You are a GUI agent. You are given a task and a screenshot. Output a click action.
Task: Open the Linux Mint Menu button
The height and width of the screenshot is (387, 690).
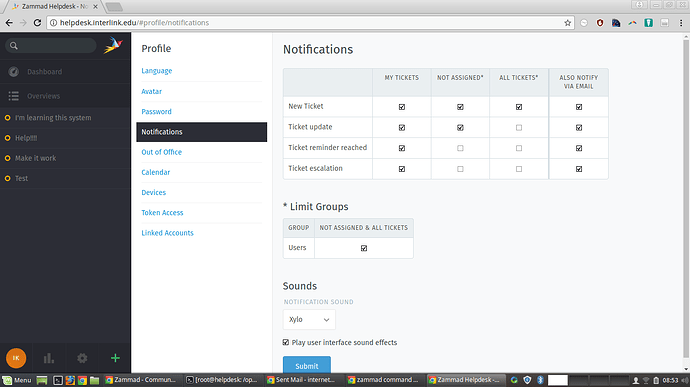[x=17, y=380]
